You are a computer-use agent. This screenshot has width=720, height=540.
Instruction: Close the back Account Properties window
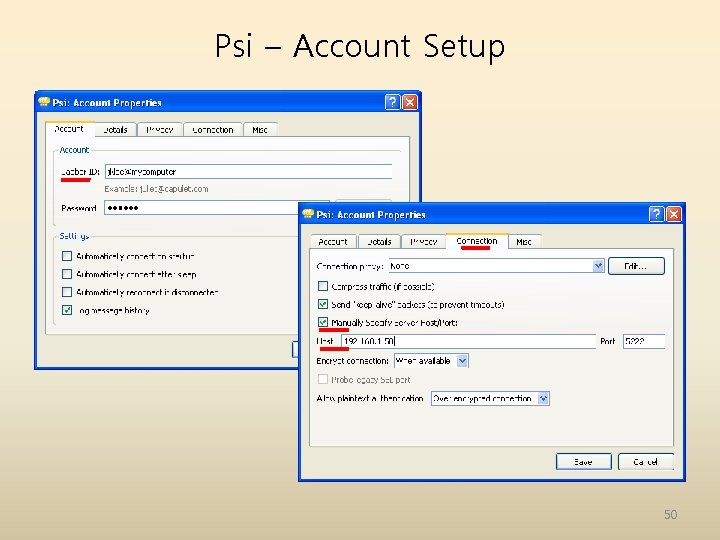410,102
